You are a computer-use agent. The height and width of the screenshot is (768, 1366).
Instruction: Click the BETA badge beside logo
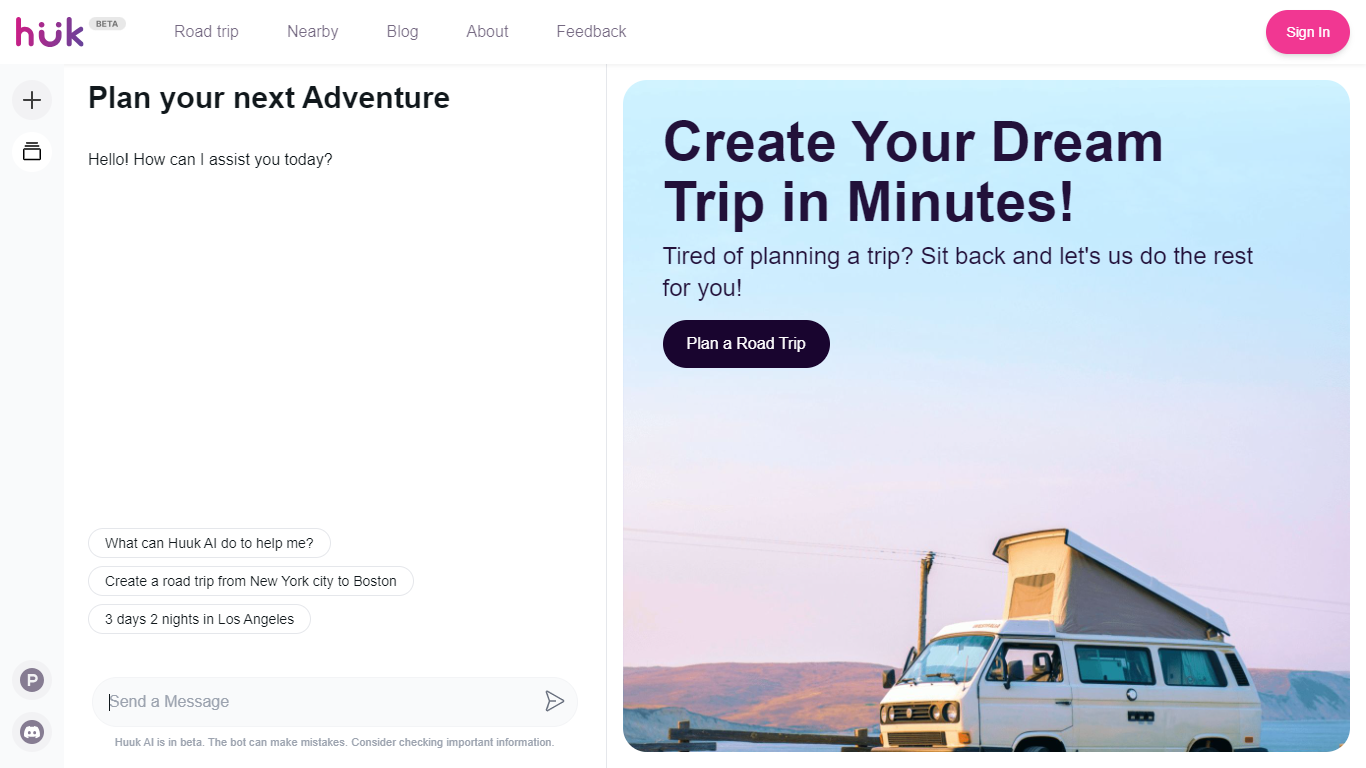point(107,24)
